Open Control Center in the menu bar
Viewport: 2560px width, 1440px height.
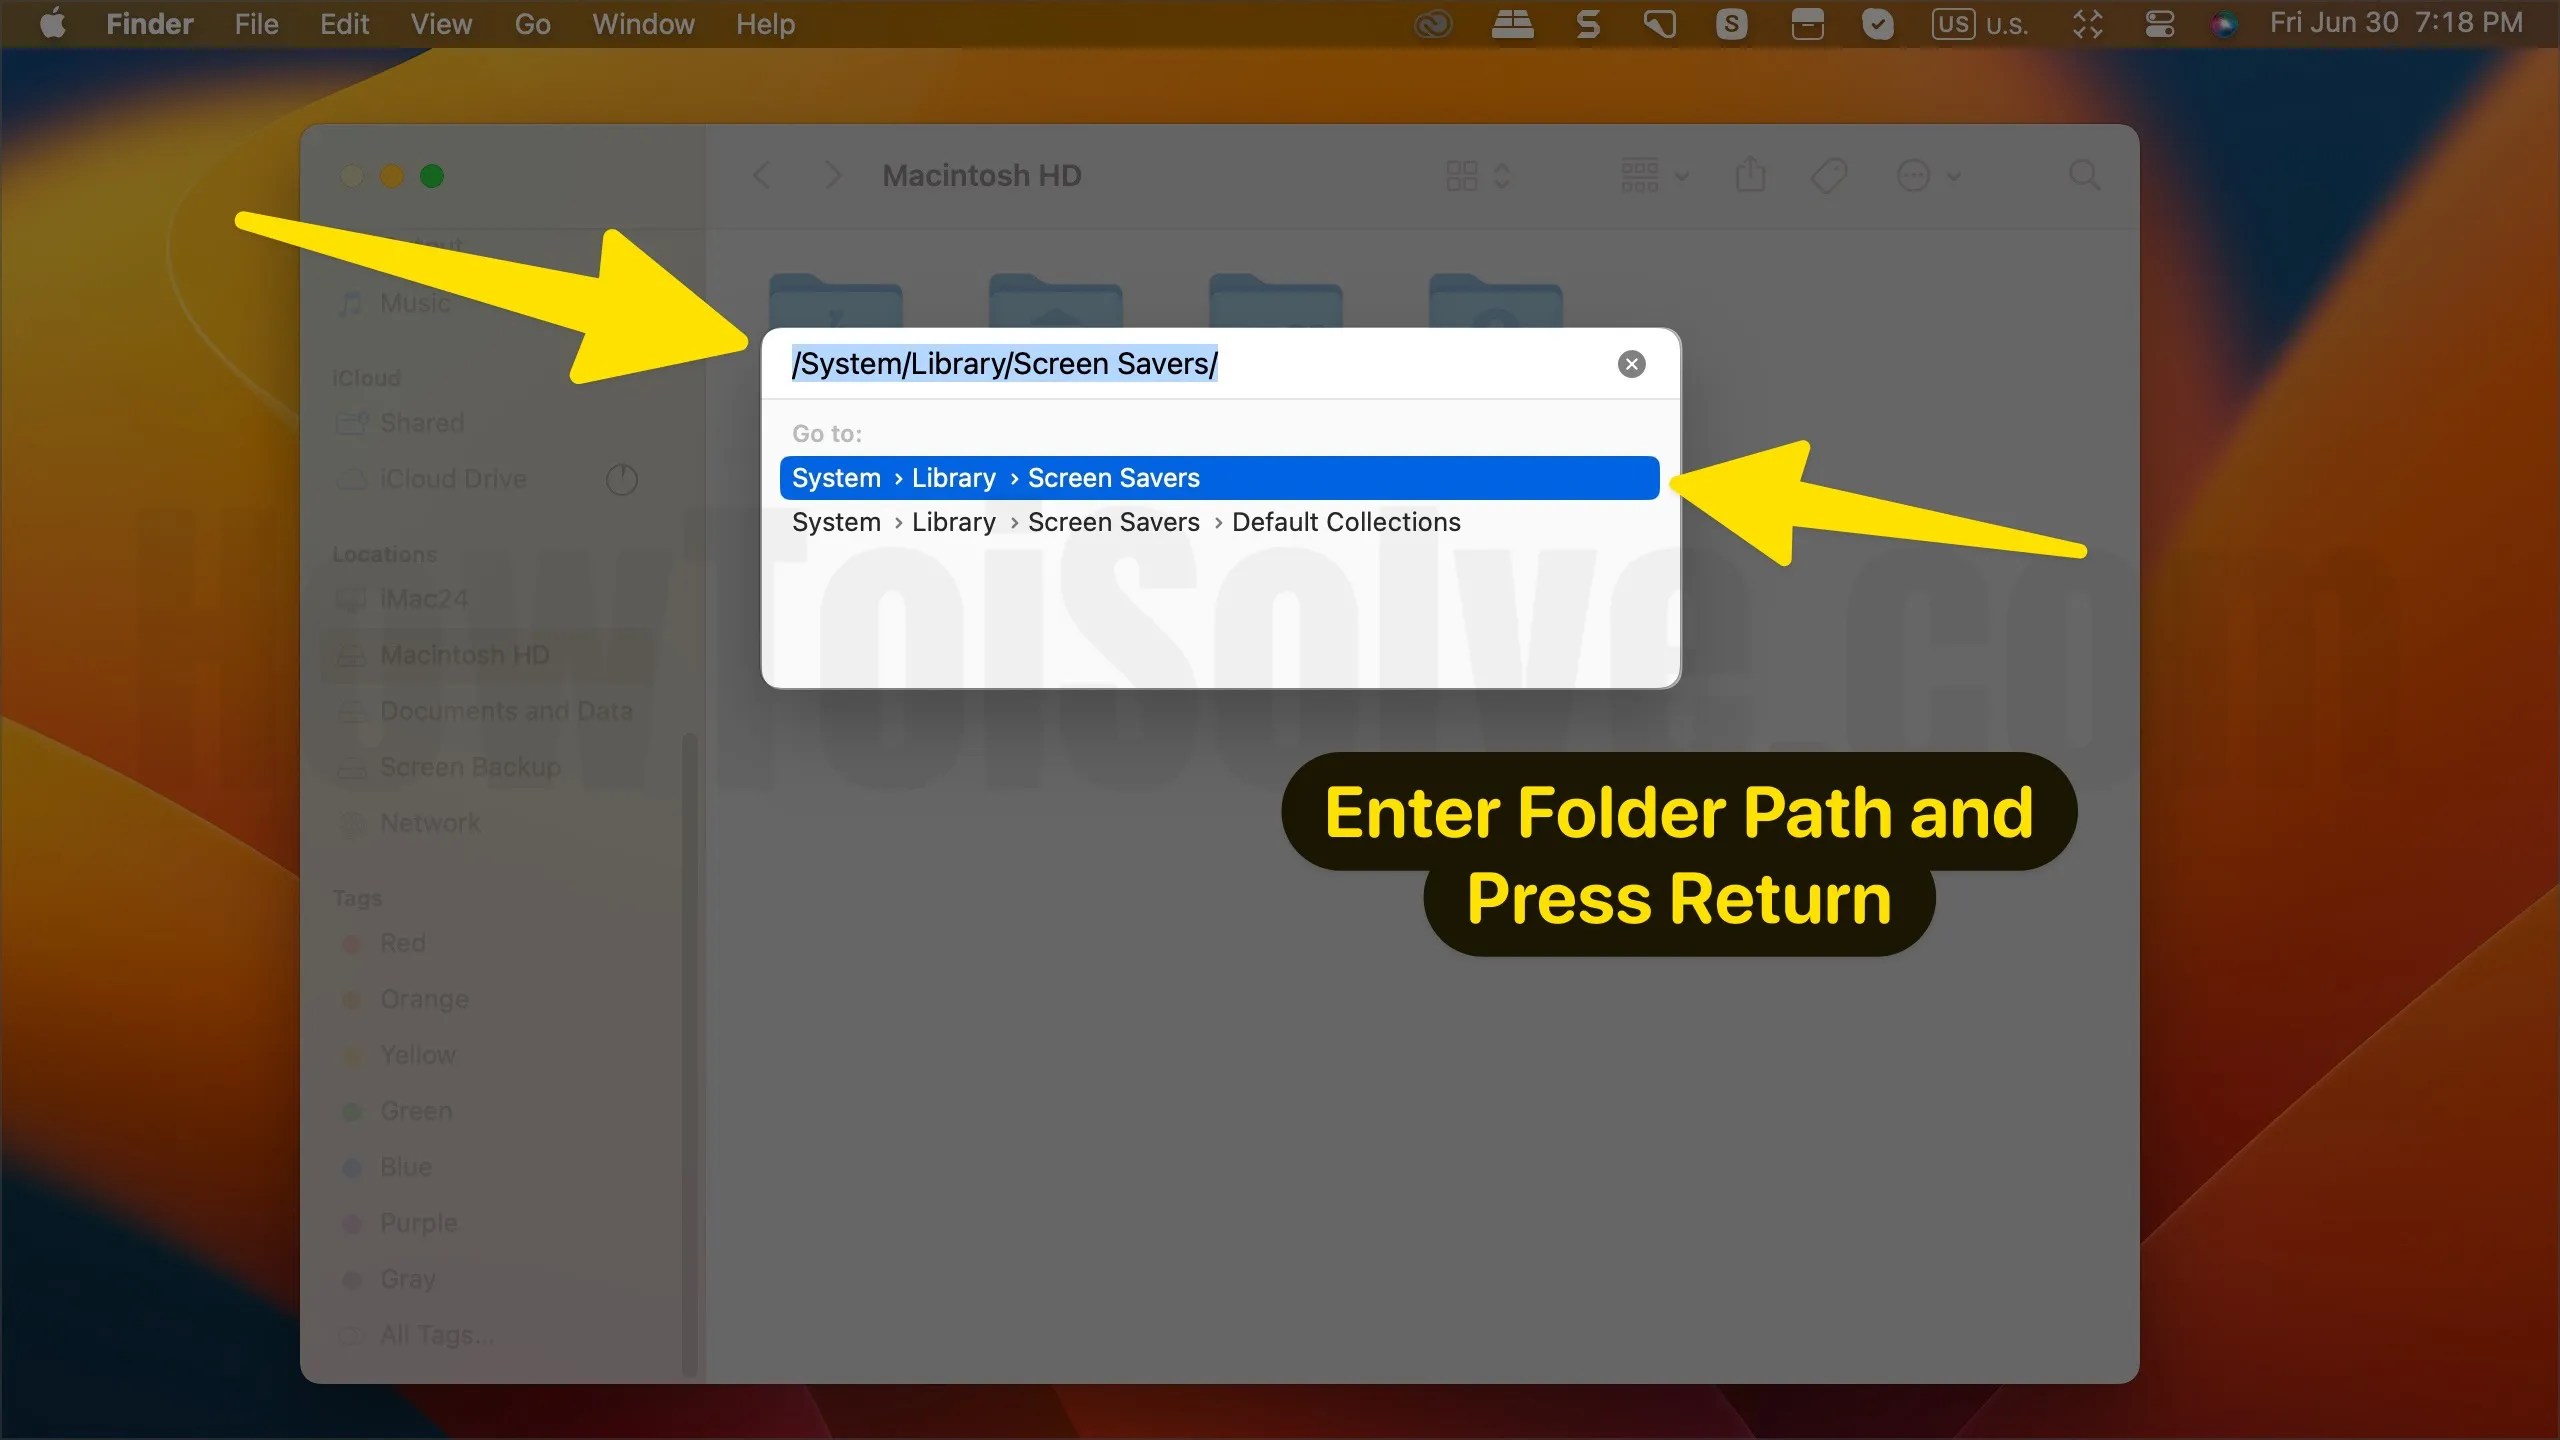(x=2159, y=23)
